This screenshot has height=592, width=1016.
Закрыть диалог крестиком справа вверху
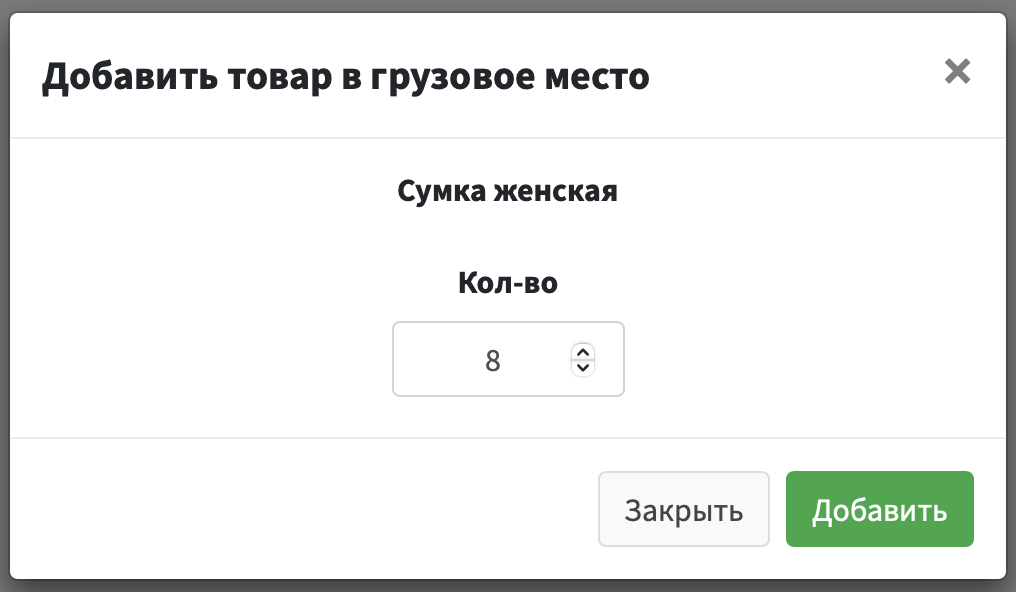point(957,71)
